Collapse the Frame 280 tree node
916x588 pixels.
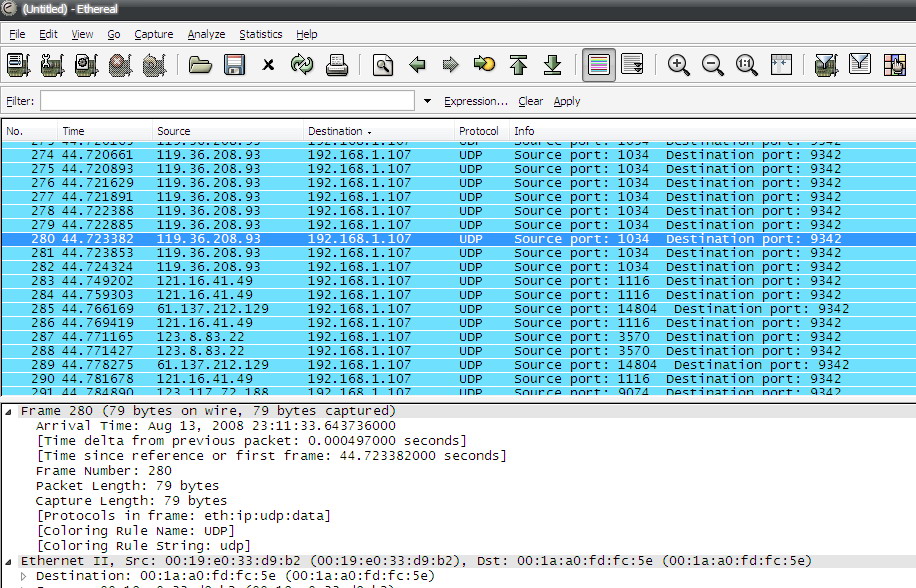[x=10, y=411]
